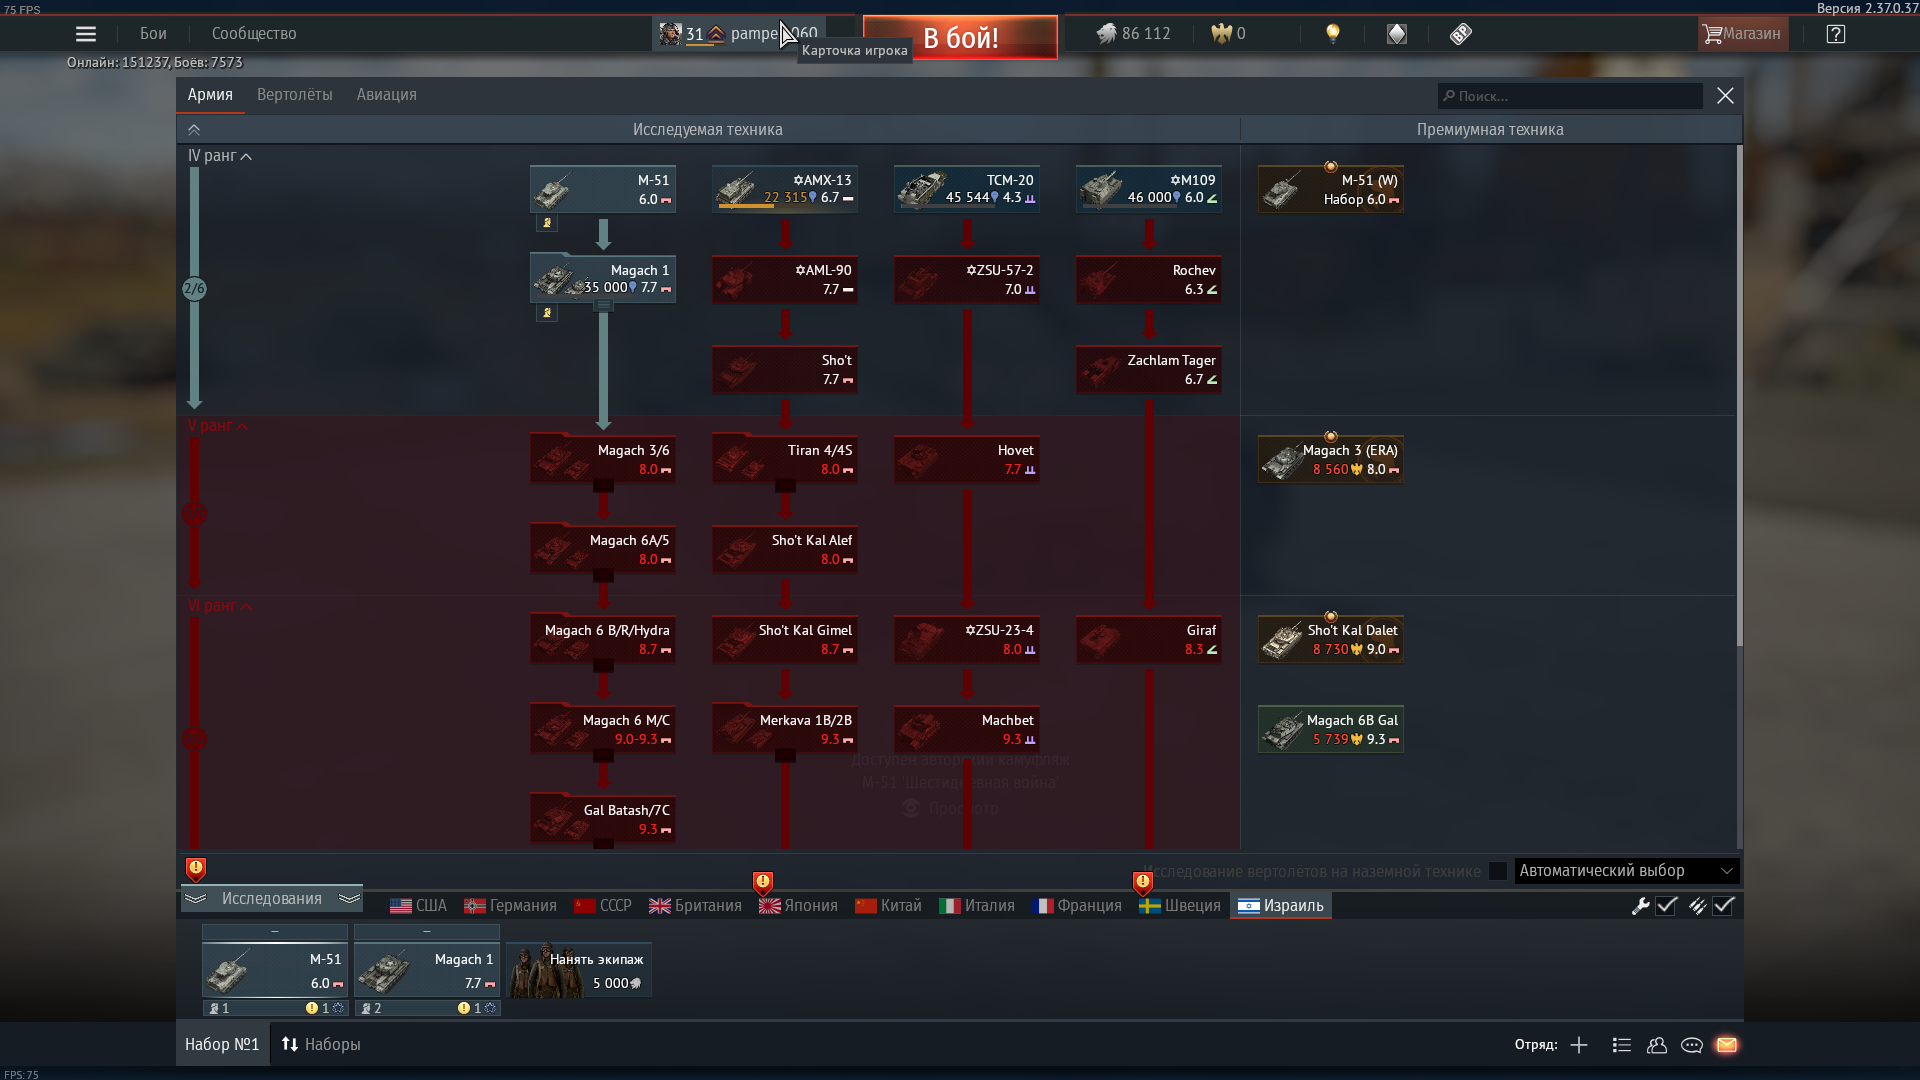The image size is (1920, 1080).
Task: Open the Набор №1 preset tab
Action: coord(222,1044)
